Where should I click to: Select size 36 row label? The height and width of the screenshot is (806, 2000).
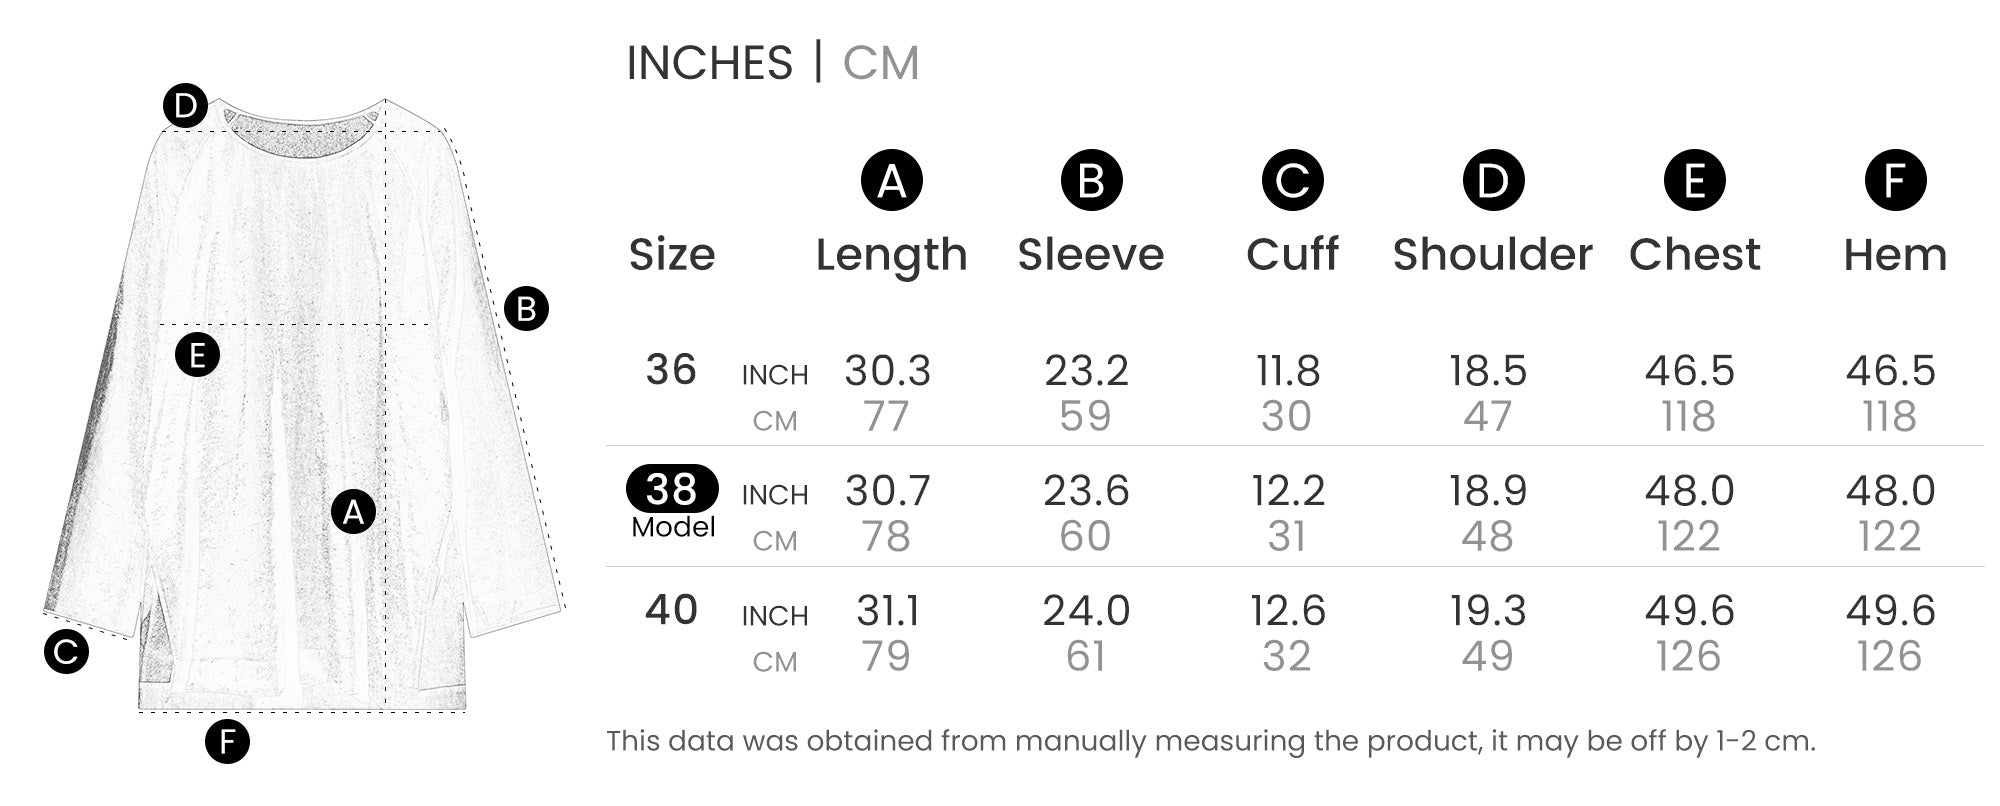click(671, 370)
